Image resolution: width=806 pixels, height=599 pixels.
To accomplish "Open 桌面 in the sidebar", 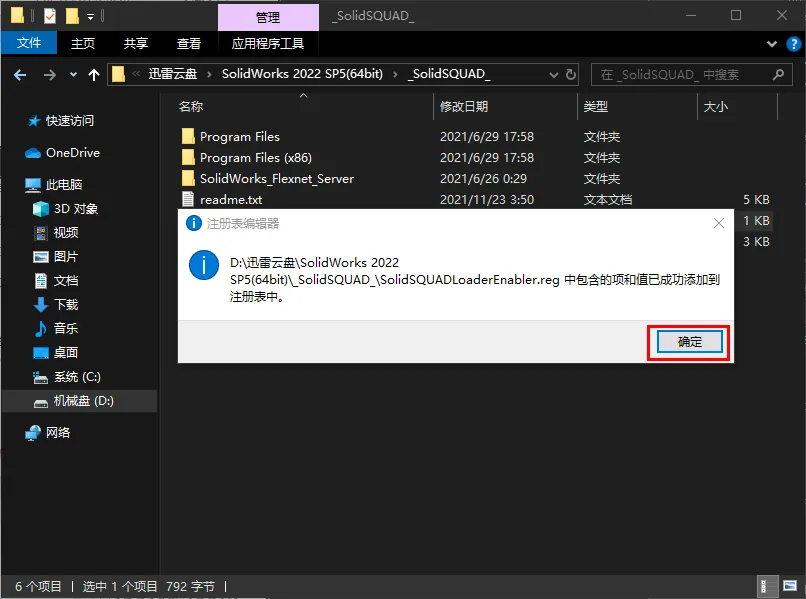I will pos(66,353).
